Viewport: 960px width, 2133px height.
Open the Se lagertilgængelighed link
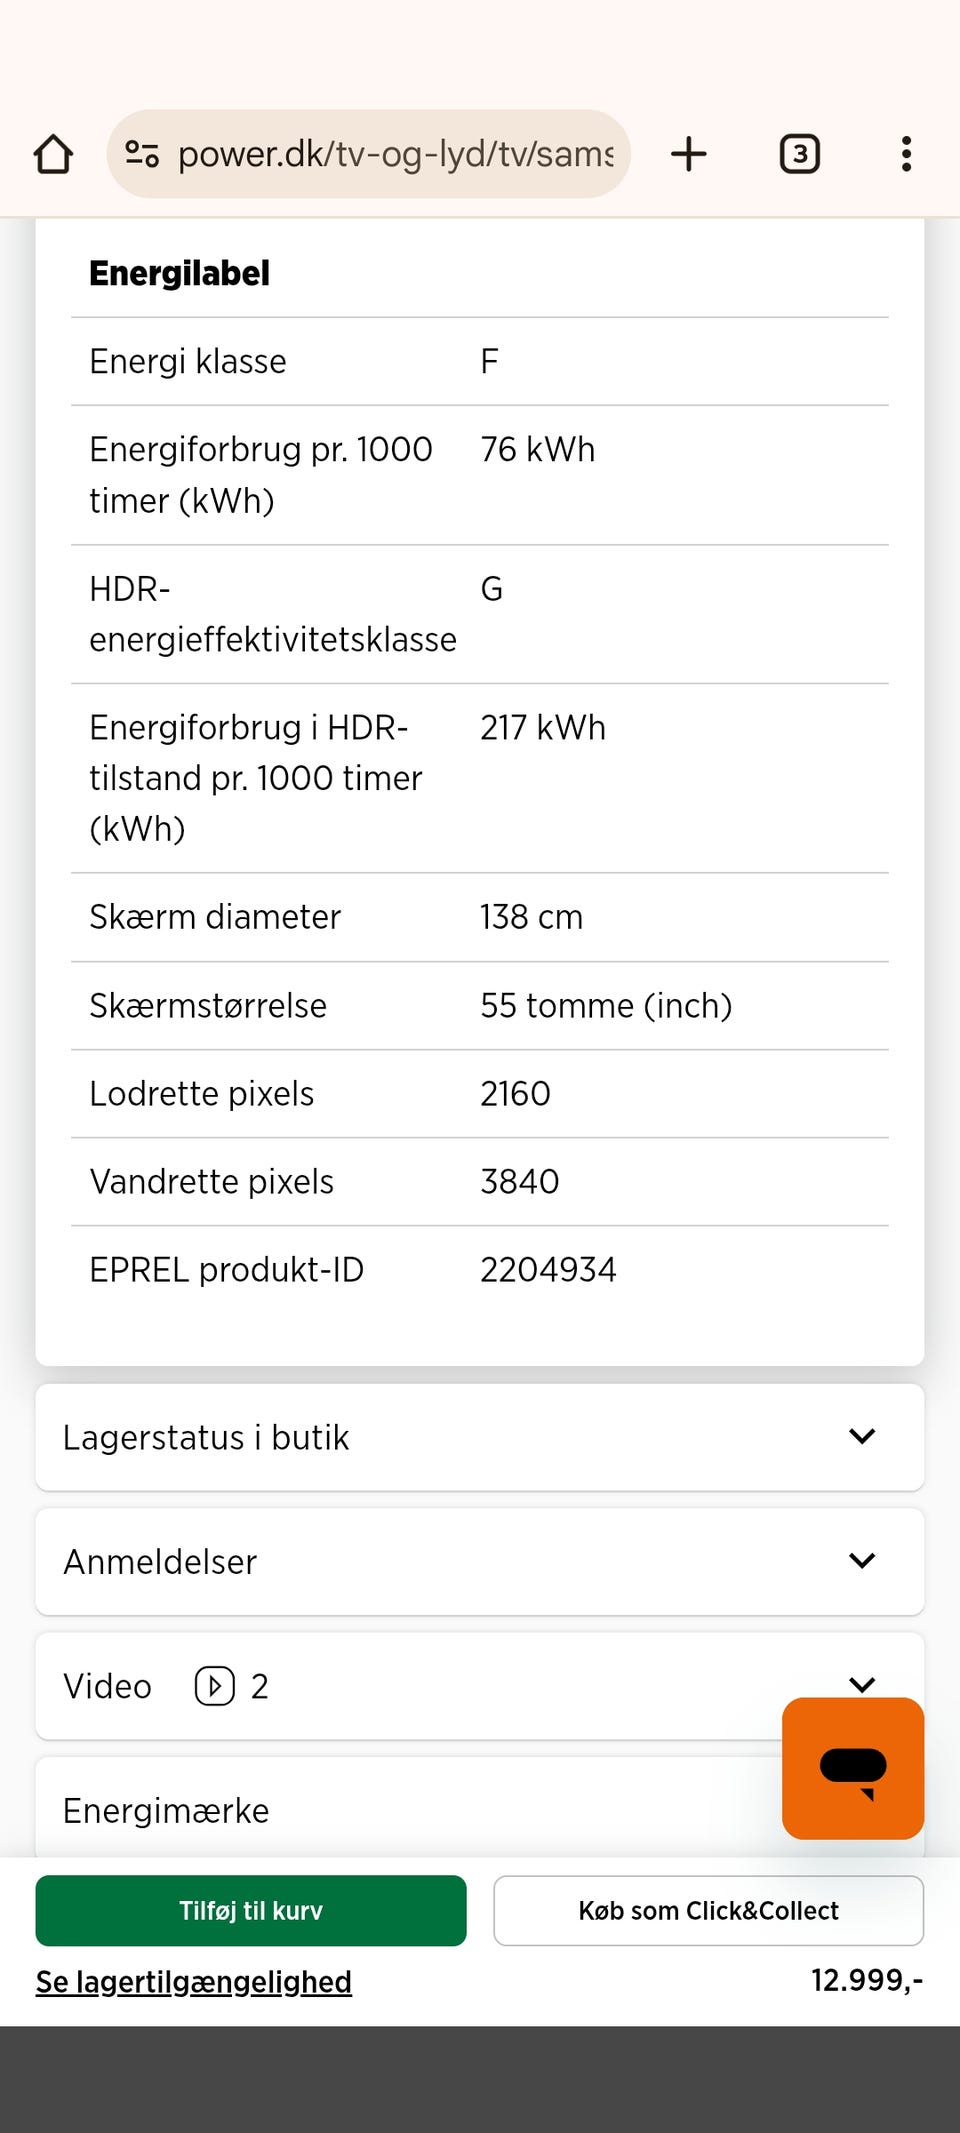[194, 1981]
